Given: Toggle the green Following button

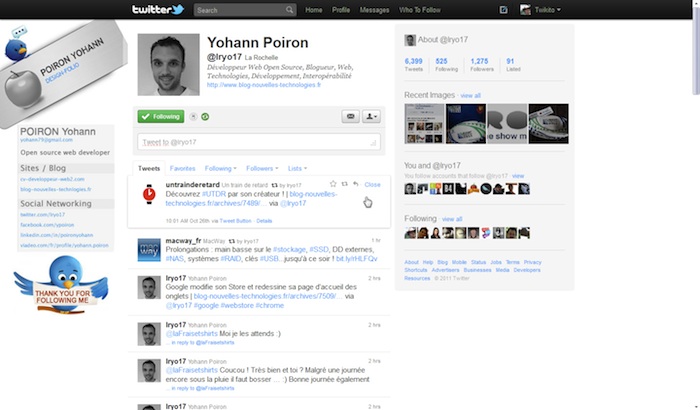Looking at the screenshot, I should [x=160, y=116].
